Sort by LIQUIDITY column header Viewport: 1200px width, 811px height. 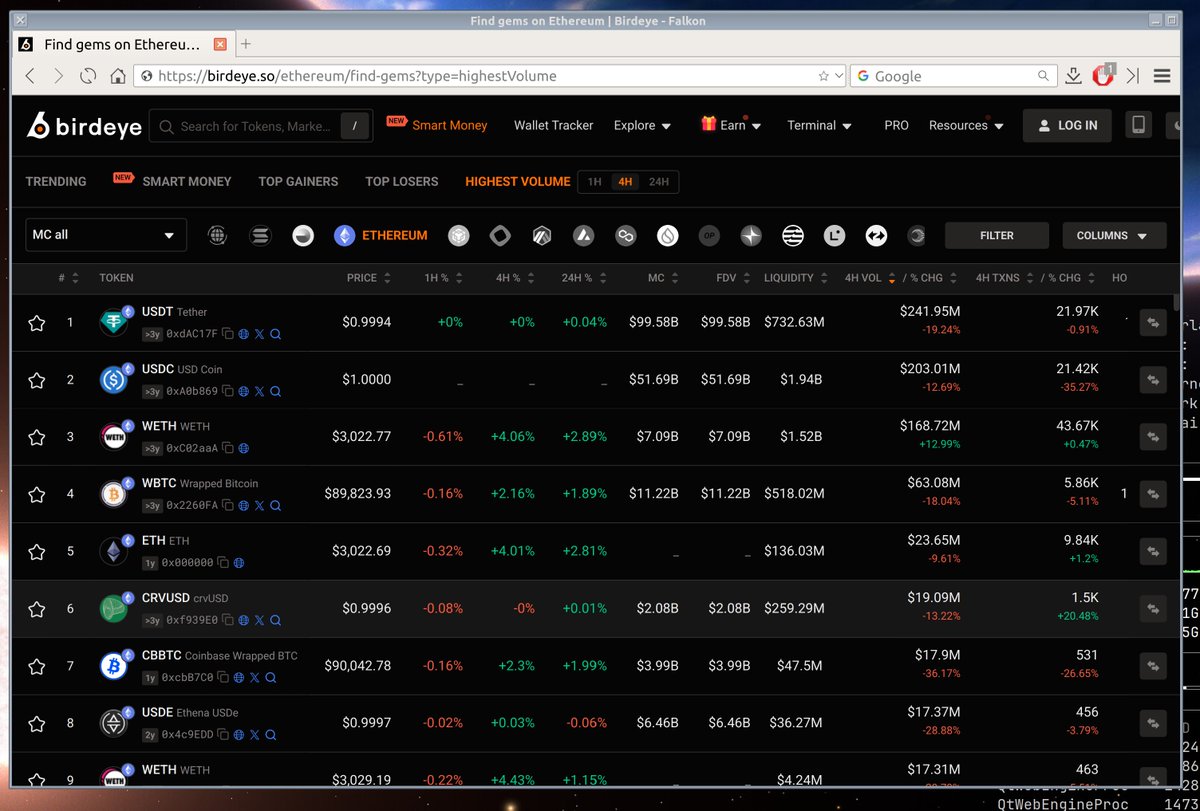click(795, 278)
